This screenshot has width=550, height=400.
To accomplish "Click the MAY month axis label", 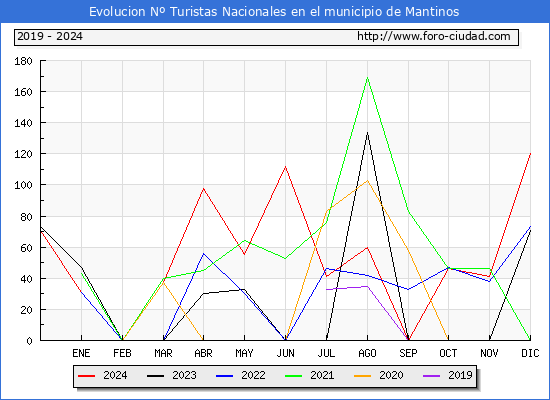I will [244, 353].
